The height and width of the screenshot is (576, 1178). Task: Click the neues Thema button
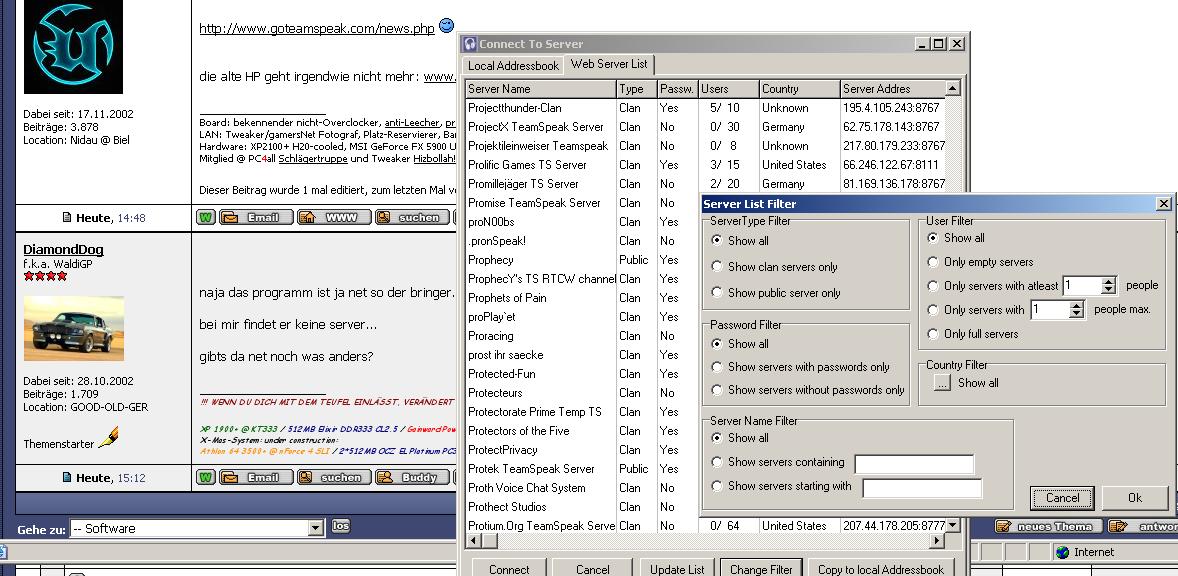(x=1048, y=526)
